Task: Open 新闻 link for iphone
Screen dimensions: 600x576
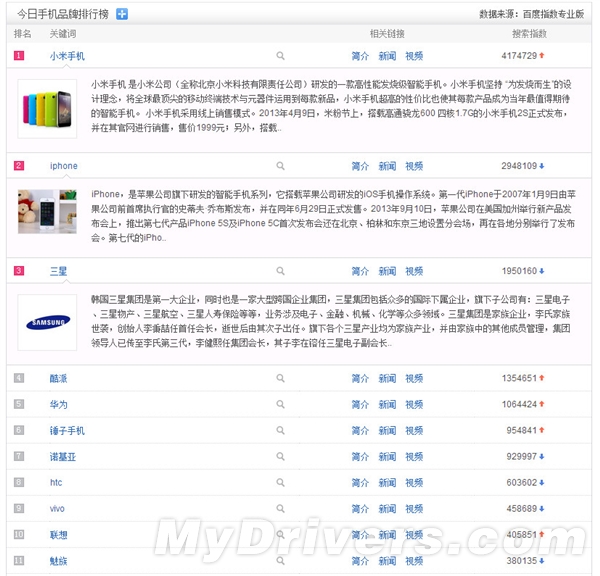Action: point(387,166)
